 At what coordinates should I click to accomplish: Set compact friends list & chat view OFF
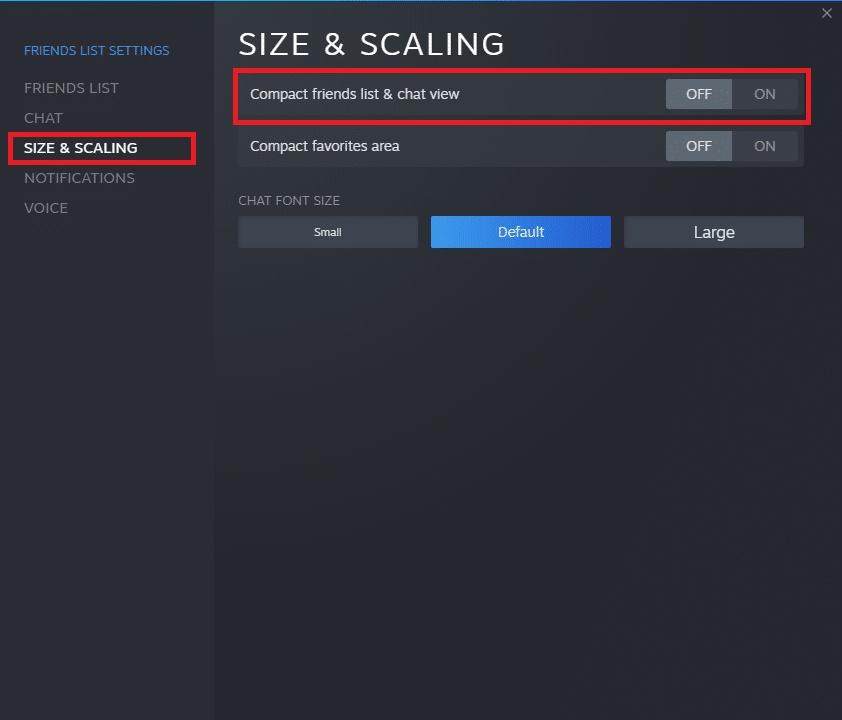[x=699, y=94]
